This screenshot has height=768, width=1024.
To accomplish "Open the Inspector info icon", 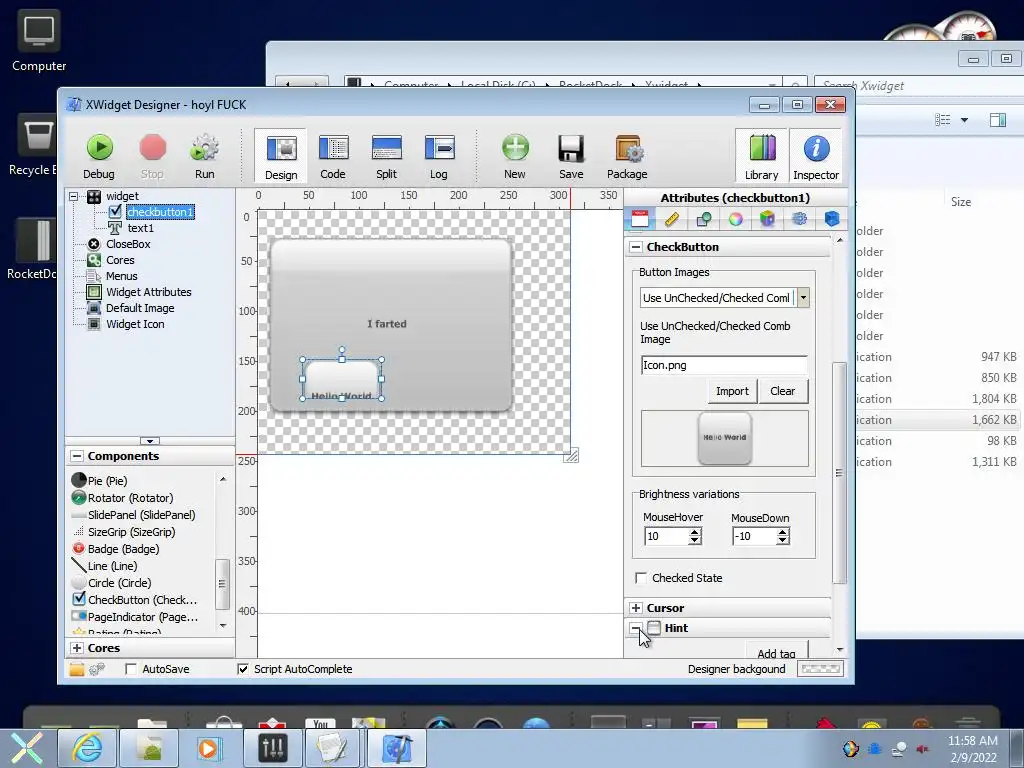I will tap(816, 148).
